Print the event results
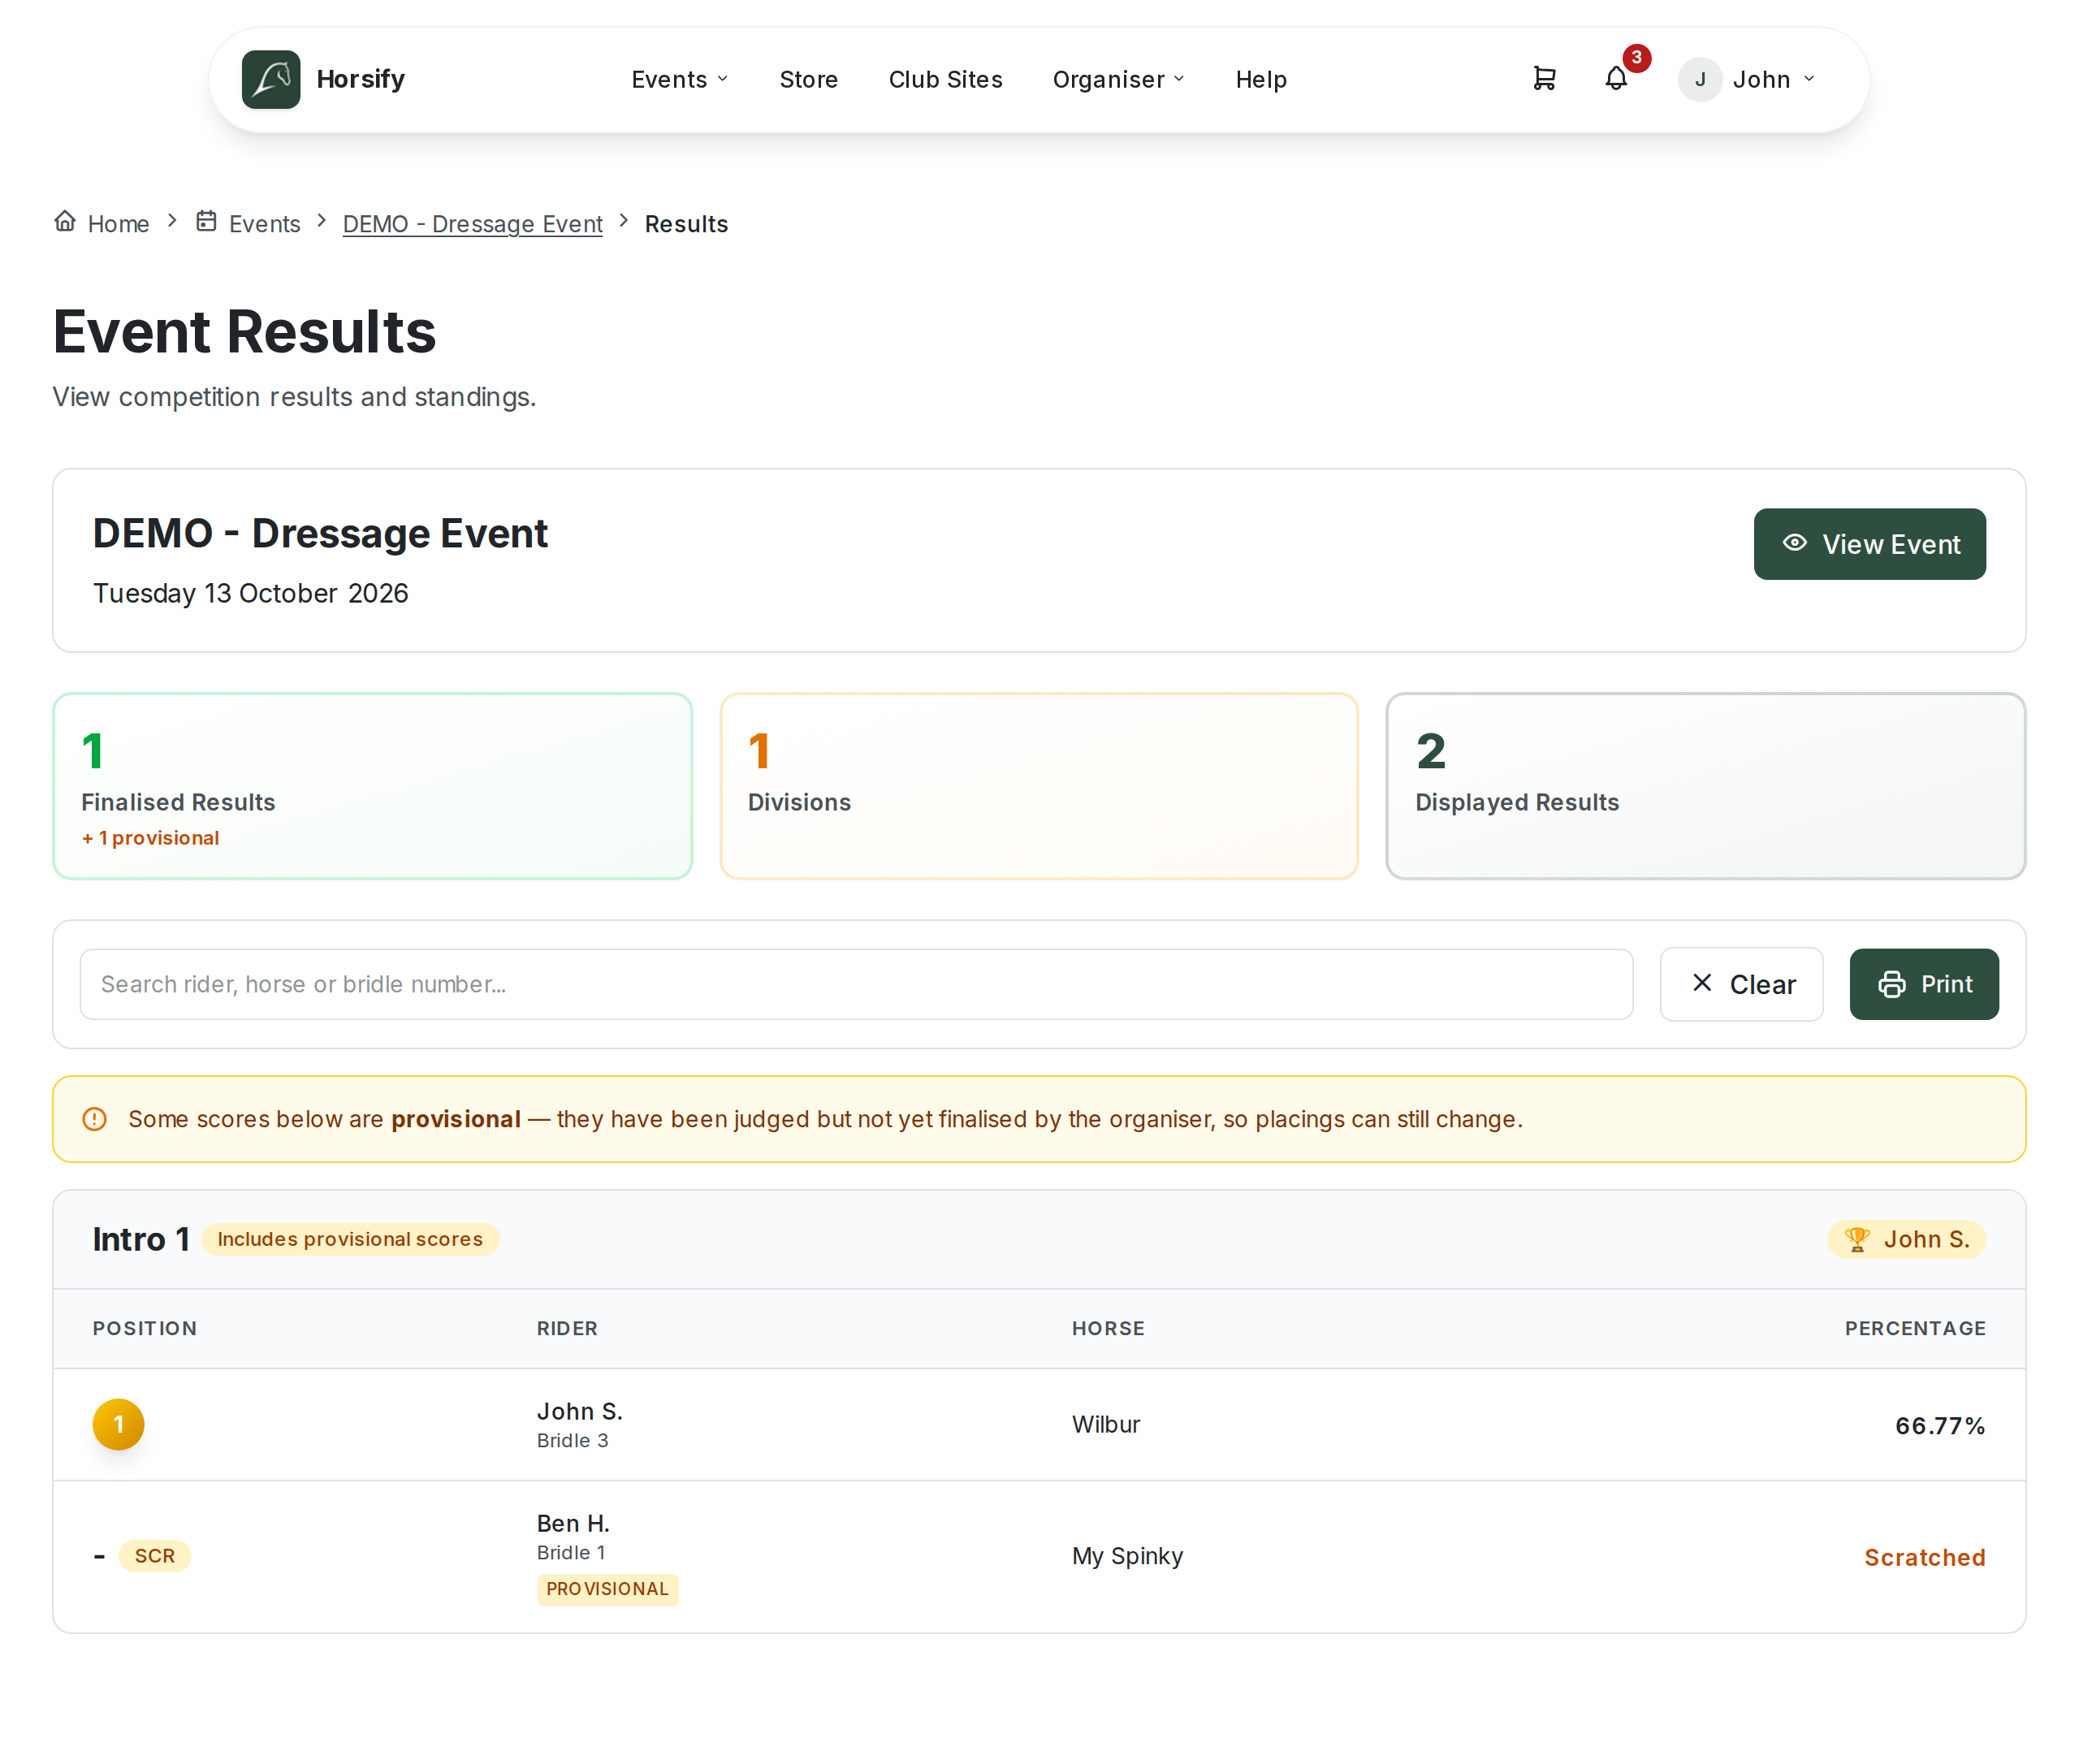Viewport: 2079px width, 1764px height. [1924, 984]
